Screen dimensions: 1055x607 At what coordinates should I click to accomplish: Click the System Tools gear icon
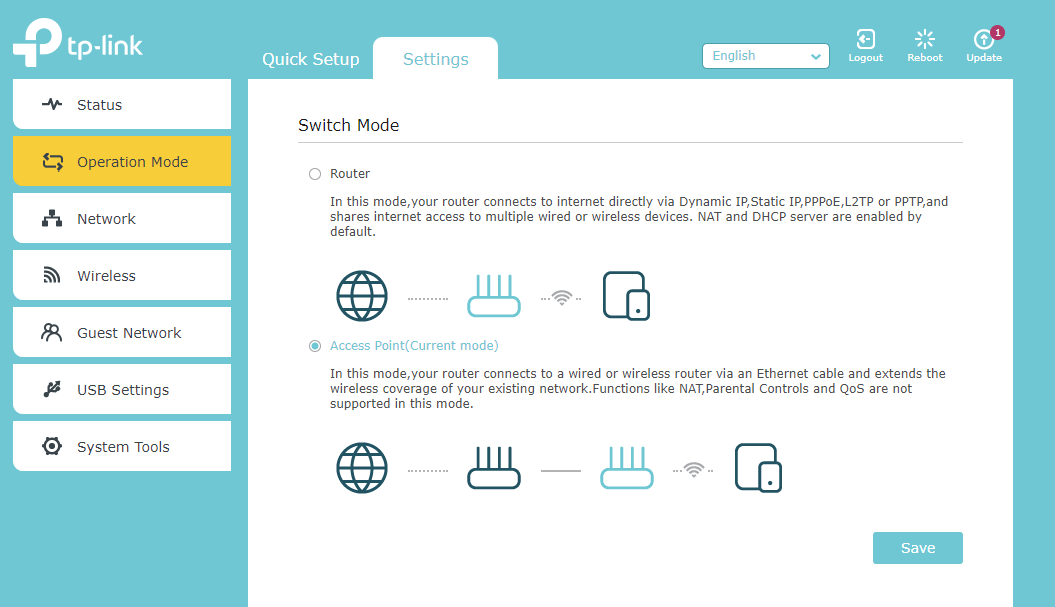pos(52,446)
